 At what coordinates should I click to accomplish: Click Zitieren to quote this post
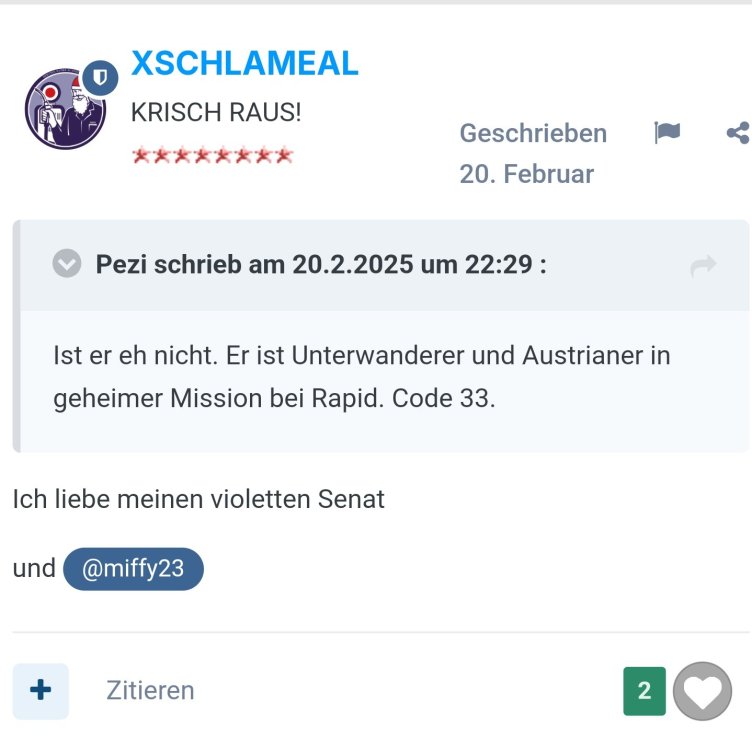150,690
